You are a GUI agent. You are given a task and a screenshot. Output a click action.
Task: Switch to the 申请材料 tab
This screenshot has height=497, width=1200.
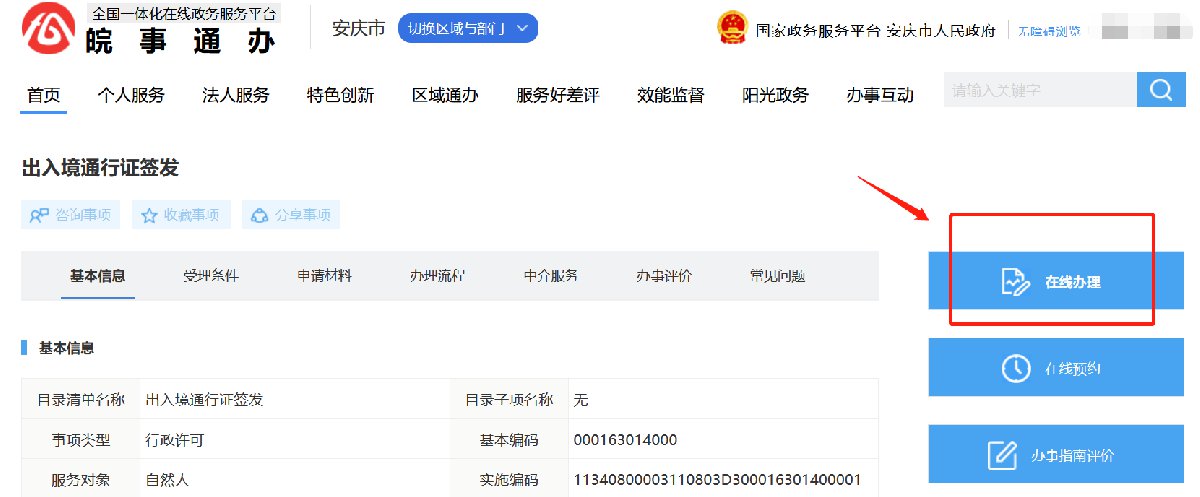pos(324,276)
